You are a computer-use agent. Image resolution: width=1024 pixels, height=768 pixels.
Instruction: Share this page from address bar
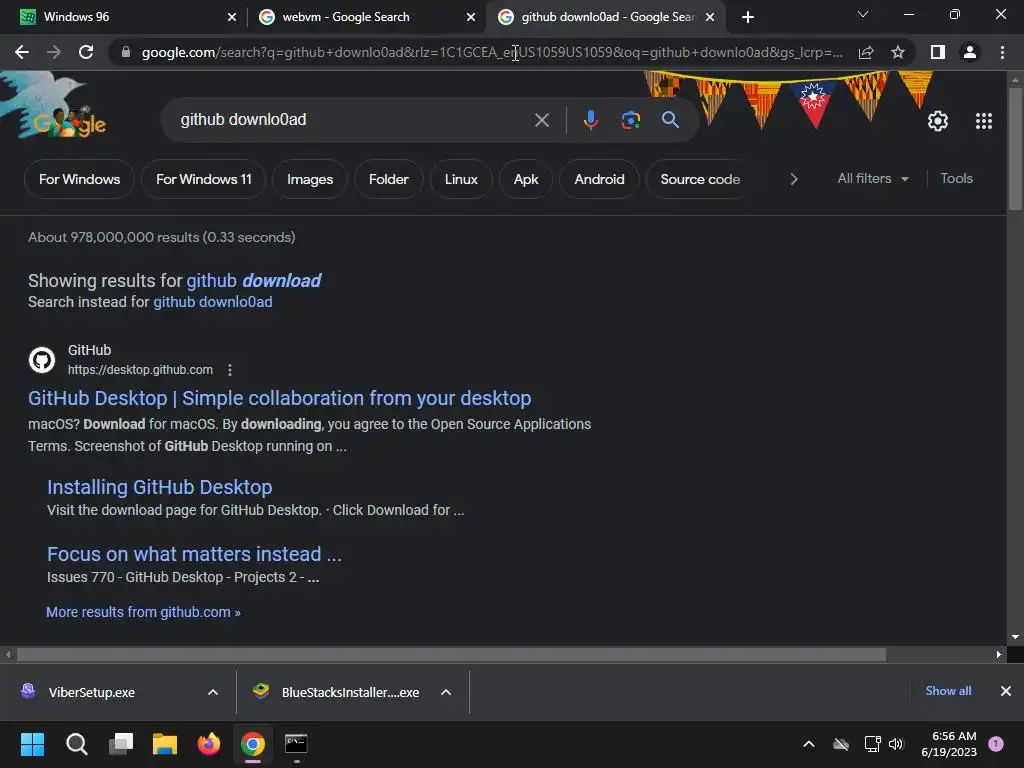click(x=866, y=52)
